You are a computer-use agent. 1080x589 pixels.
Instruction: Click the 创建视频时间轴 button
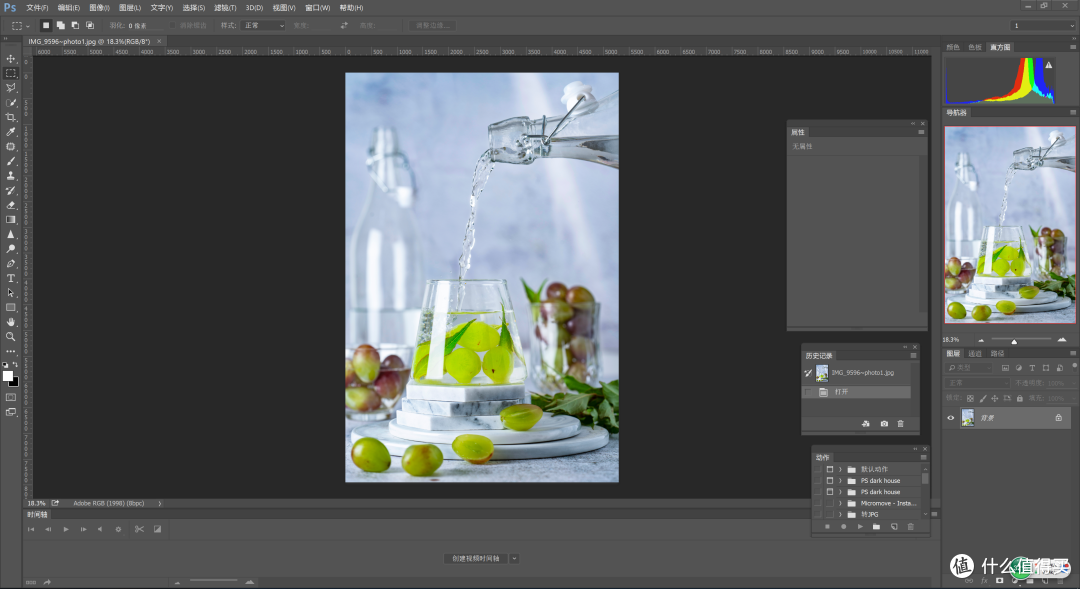(476, 558)
